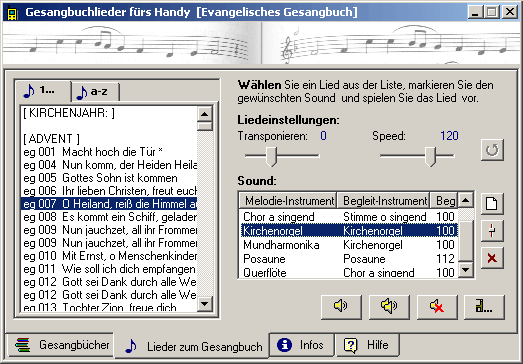The width and height of the screenshot is (523, 364).
Task: Select song 'eg 011 Wie soll ich dich empfangen'
Action: pyautogui.click(x=109, y=269)
